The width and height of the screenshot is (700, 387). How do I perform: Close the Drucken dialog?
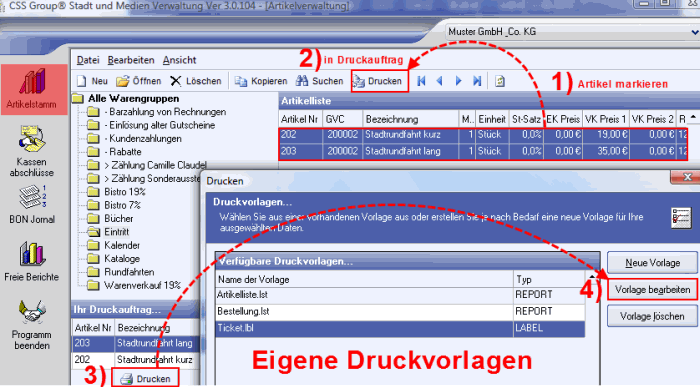(x=687, y=177)
